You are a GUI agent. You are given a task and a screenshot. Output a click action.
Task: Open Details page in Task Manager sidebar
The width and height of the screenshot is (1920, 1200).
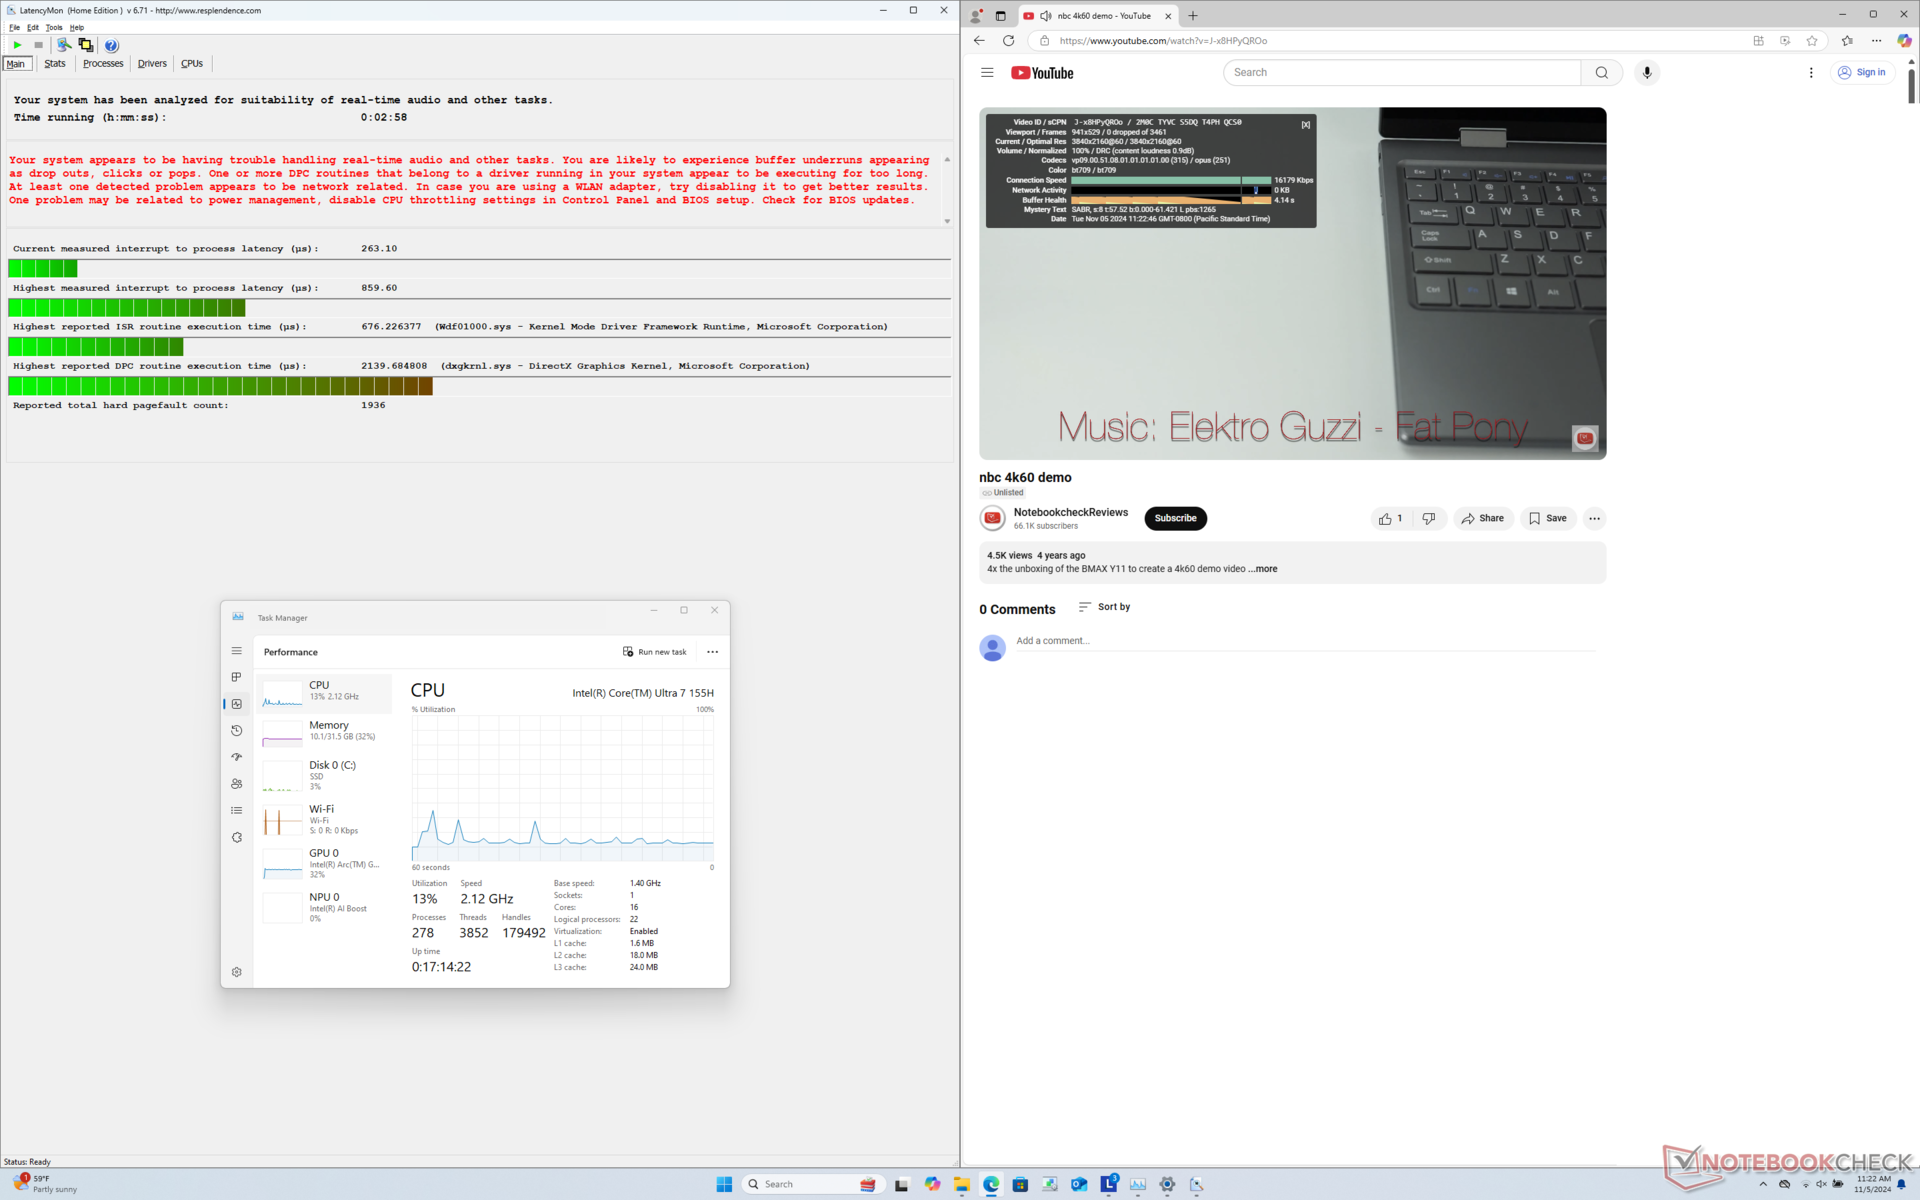coord(237,811)
